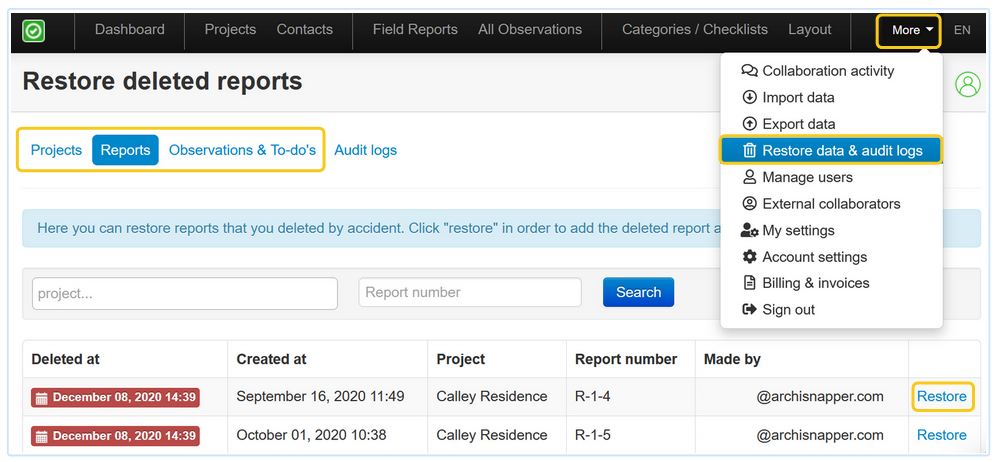Restore report R-1-5
Screen dimensions: 996x462
coord(941,435)
